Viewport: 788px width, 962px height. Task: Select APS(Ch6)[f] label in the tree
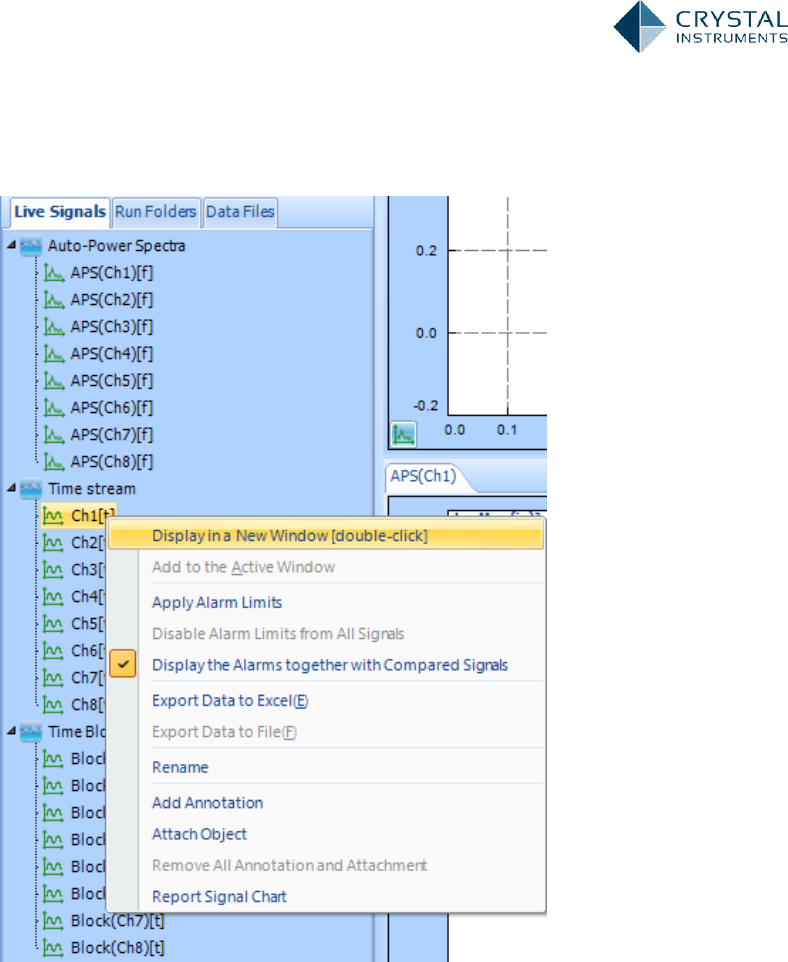112,408
